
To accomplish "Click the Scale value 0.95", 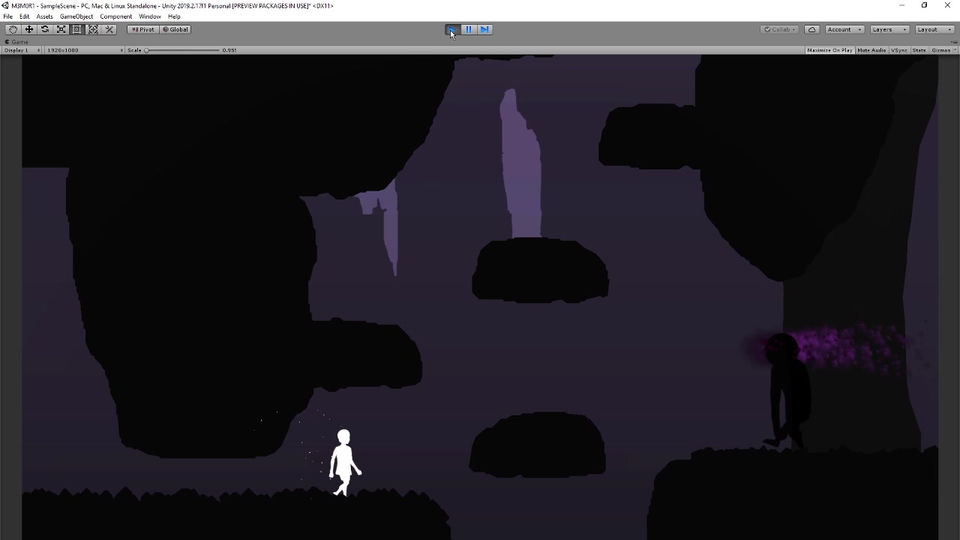I will pos(229,50).
